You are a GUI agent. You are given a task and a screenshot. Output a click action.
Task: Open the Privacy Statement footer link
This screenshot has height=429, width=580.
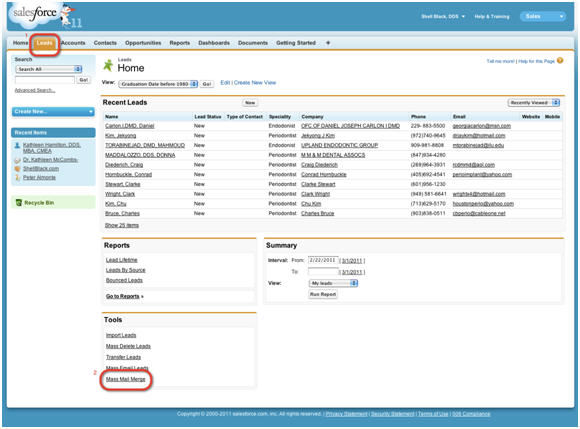point(346,414)
